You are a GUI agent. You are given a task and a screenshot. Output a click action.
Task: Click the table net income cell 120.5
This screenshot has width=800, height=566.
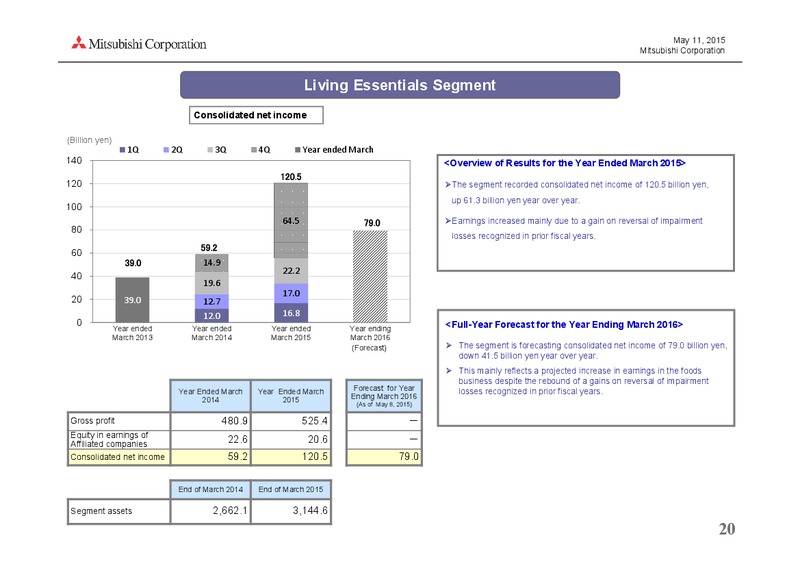click(291, 457)
